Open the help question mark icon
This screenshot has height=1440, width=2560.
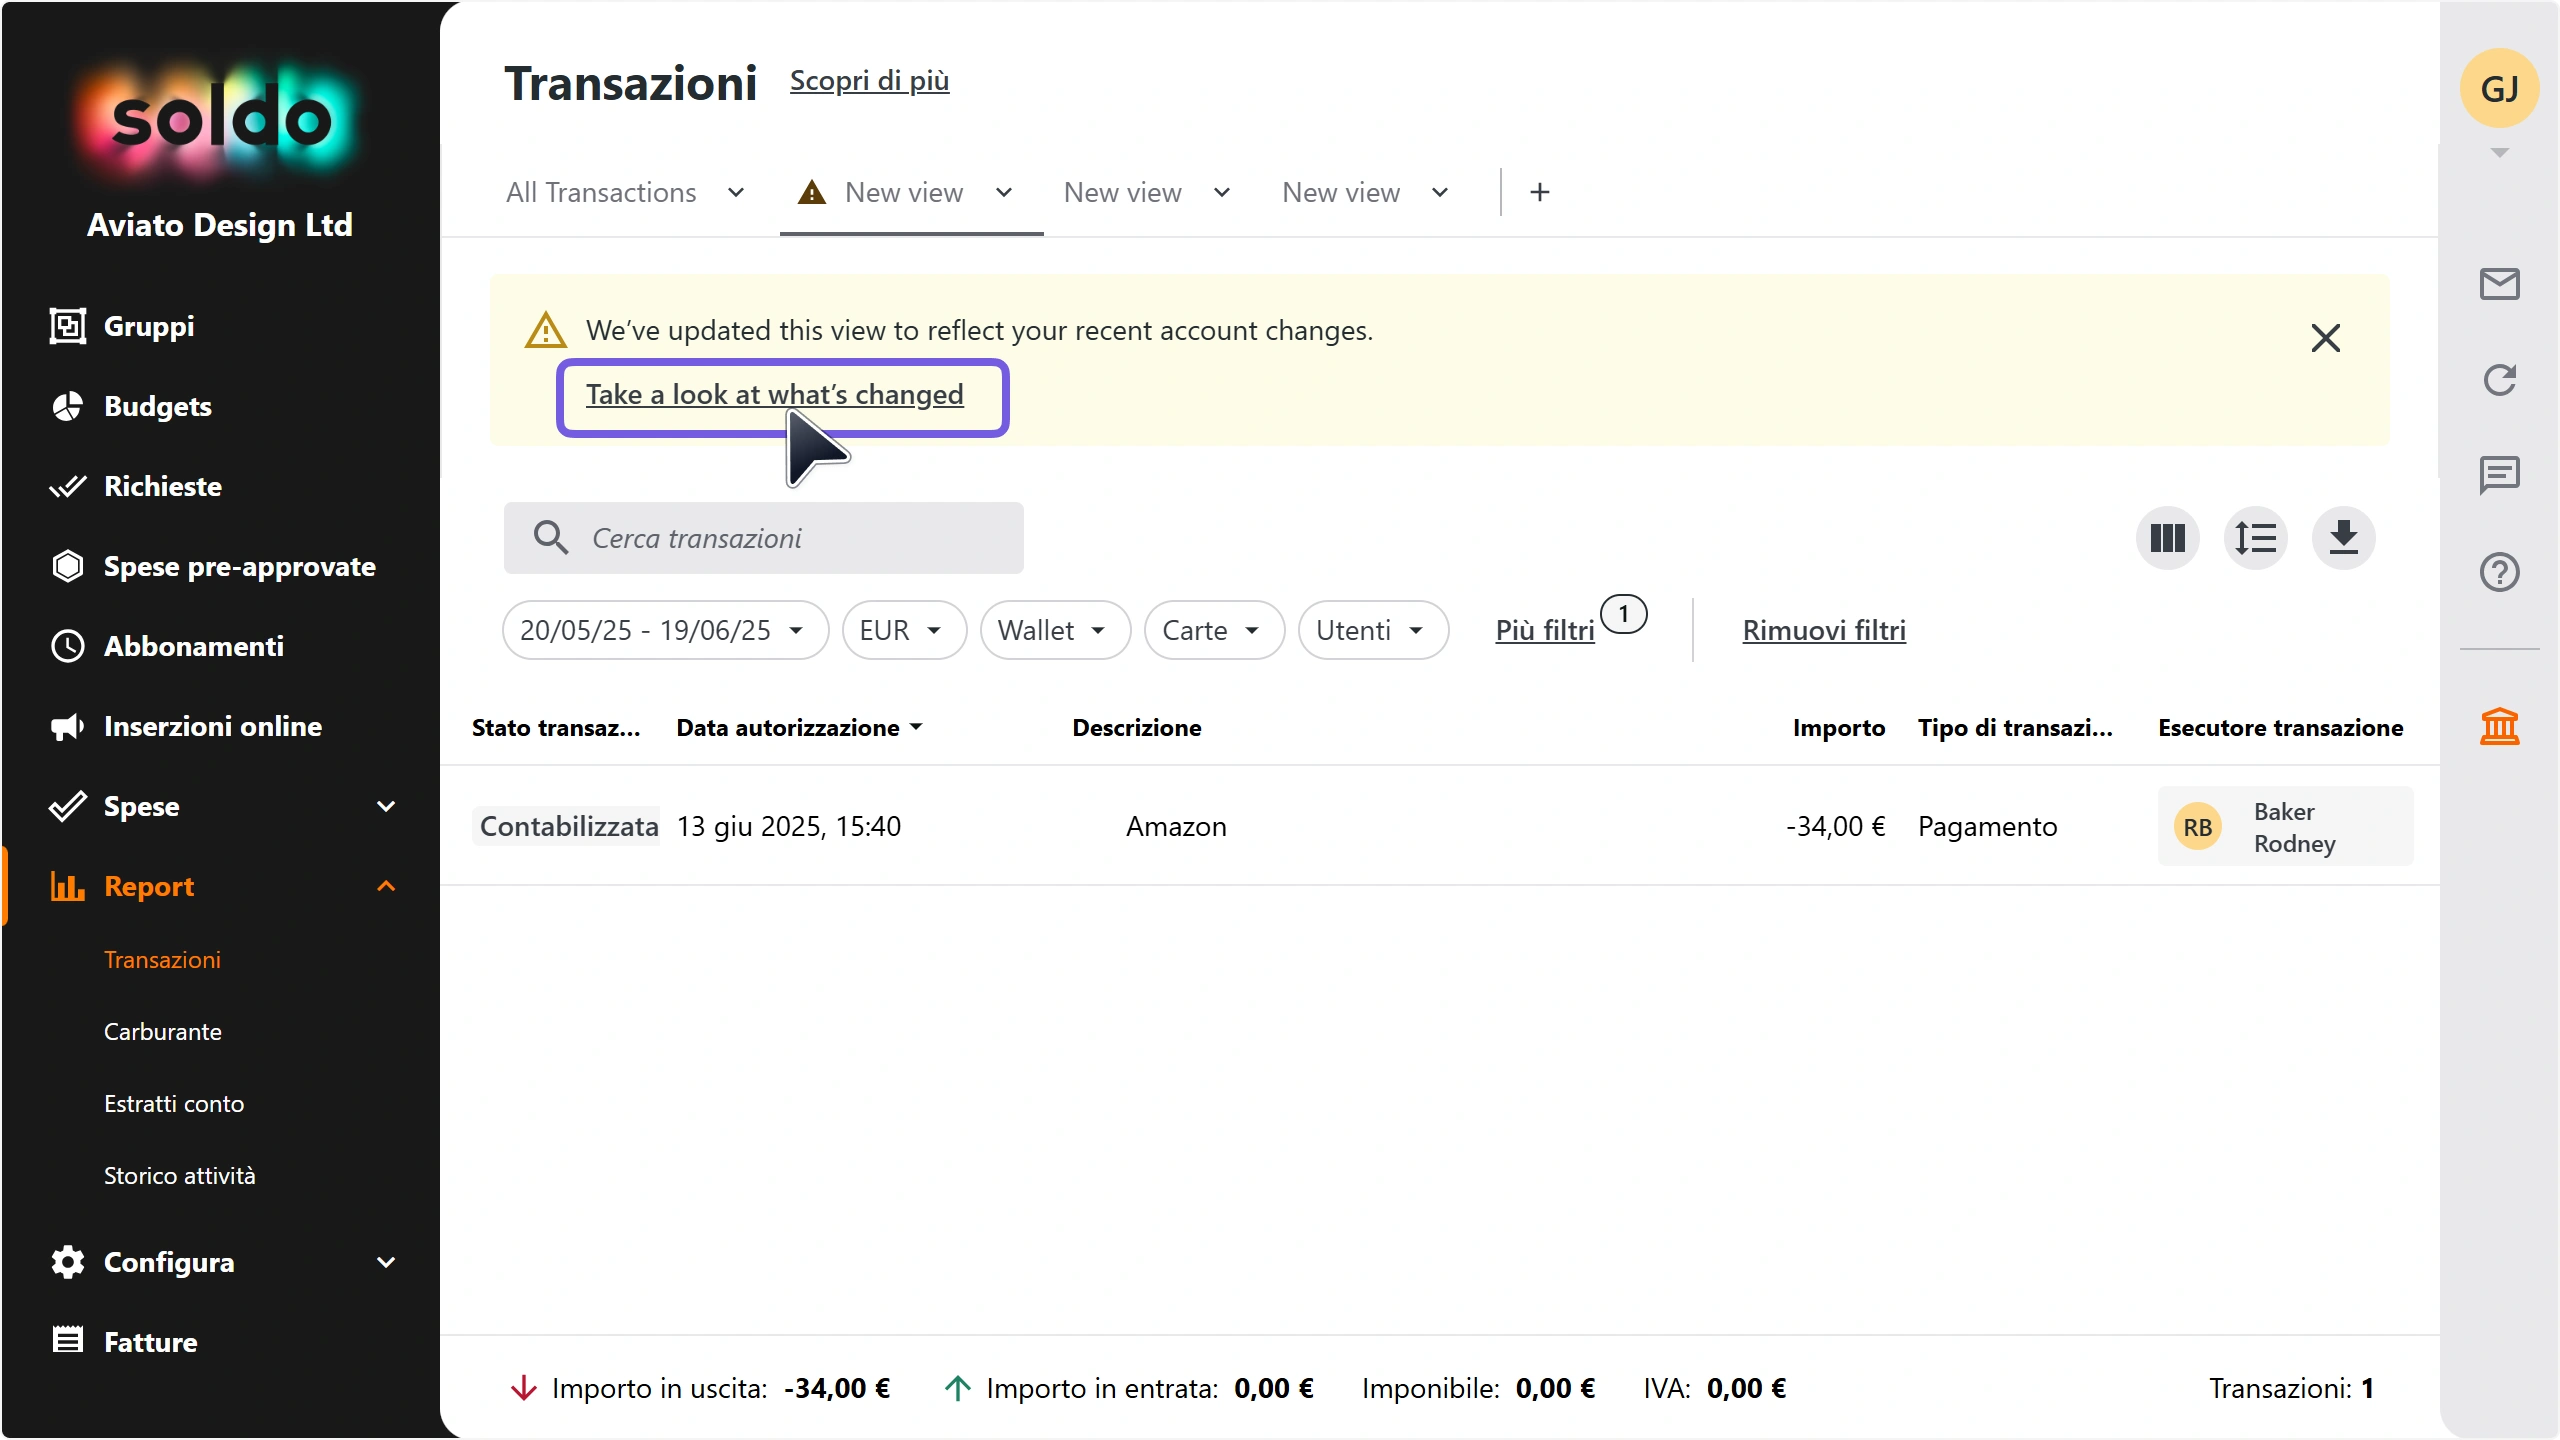[2499, 572]
